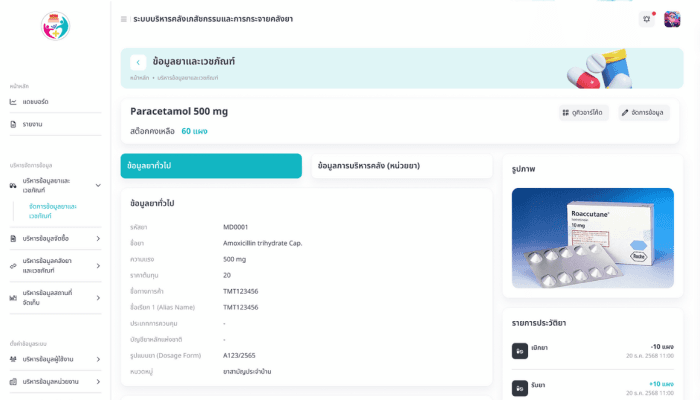Viewport: 700px width, 400px height.
Task: Click the รับยา history entry icon
Action: tap(520, 388)
